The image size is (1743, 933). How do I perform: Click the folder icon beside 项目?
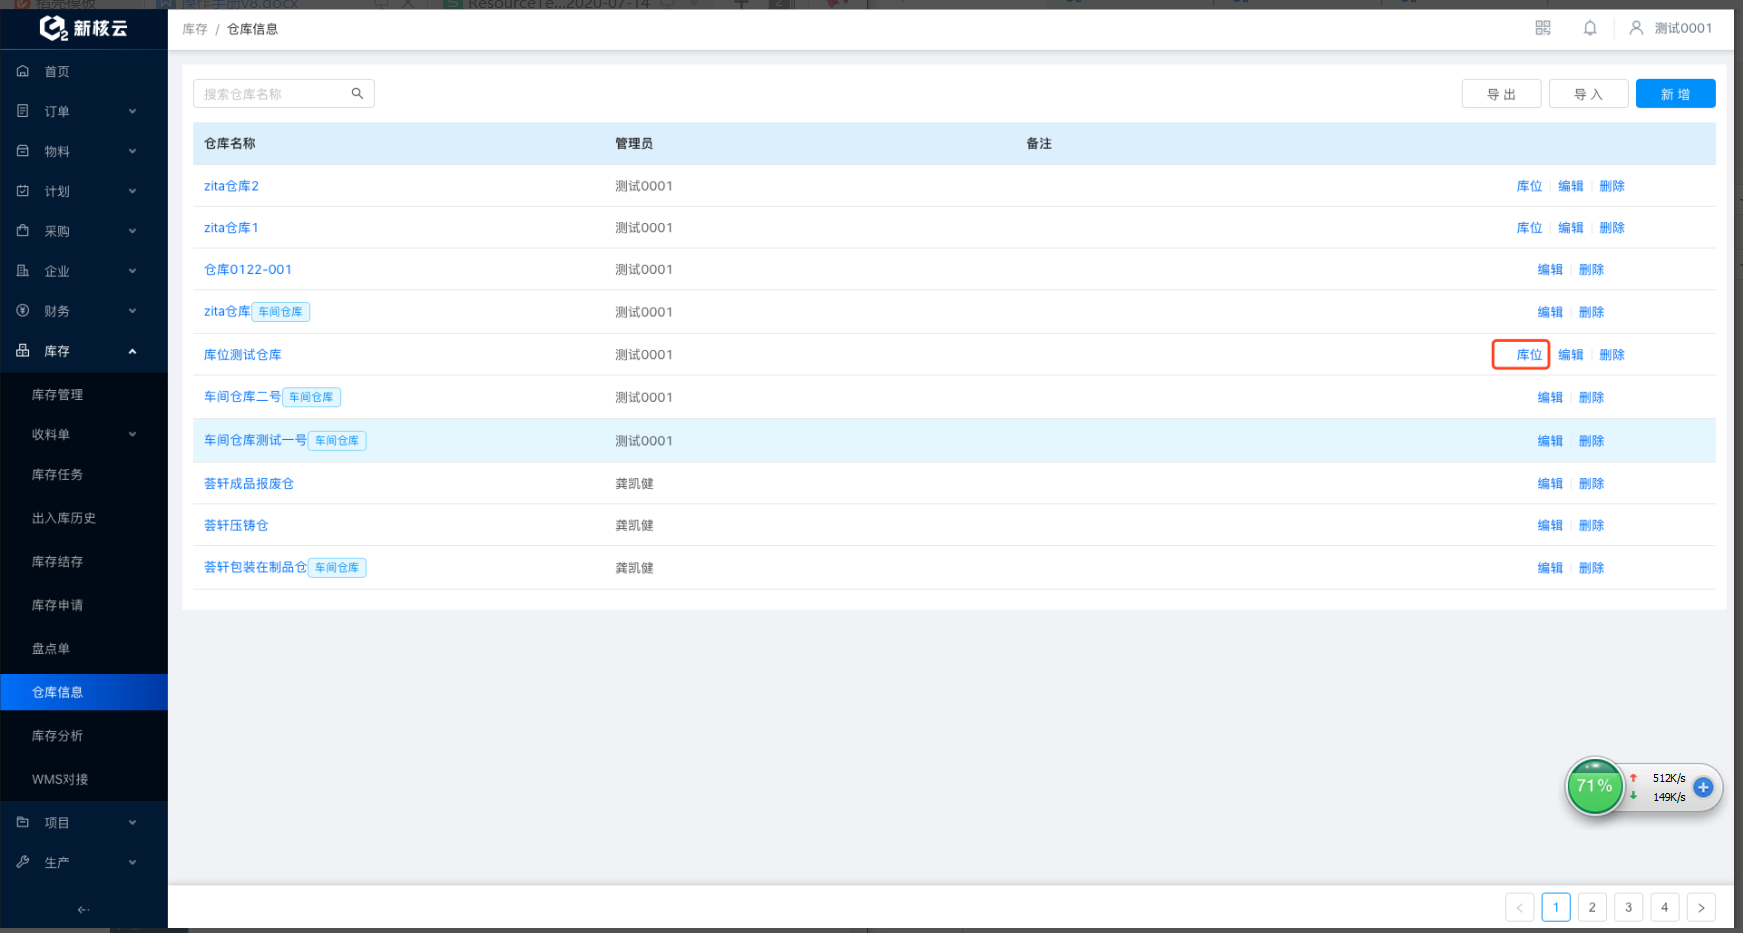click(x=23, y=822)
